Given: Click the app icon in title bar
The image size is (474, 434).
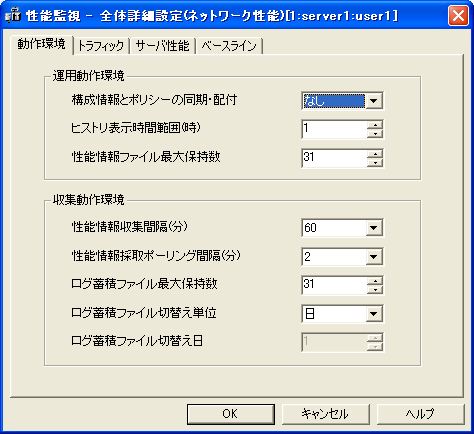Looking at the screenshot, I should tap(14, 16).
